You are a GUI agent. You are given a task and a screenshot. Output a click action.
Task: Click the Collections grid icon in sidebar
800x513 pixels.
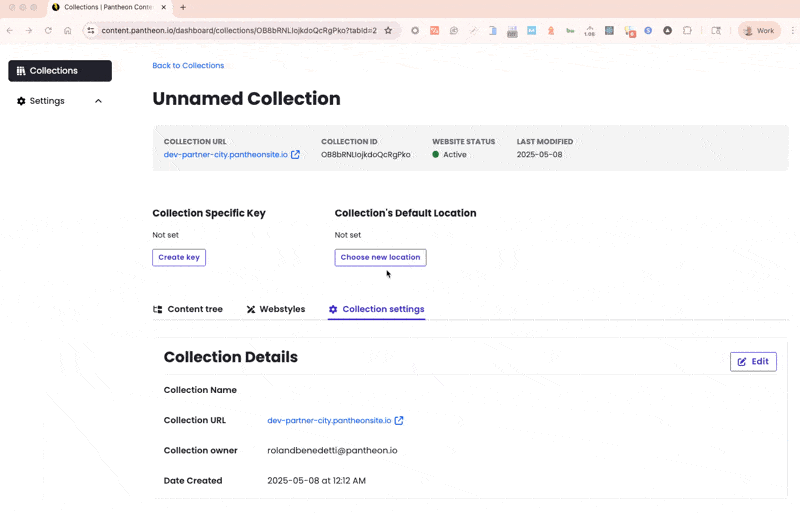(x=21, y=71)
